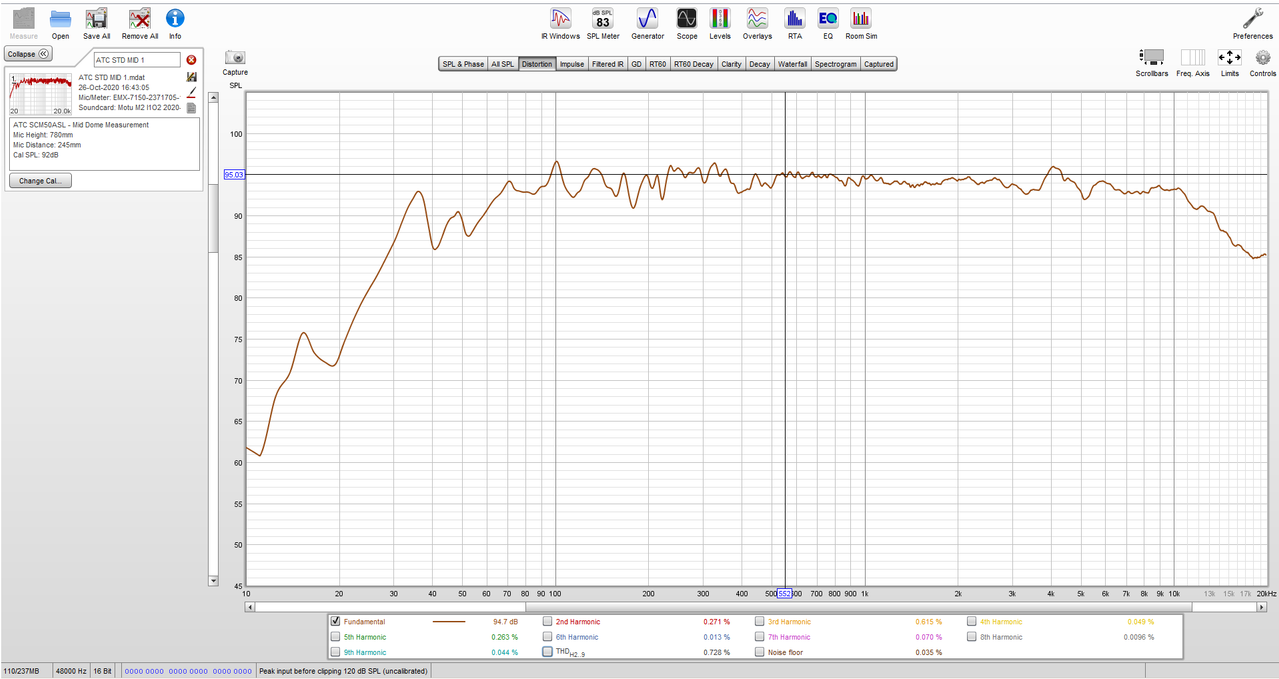This screenshot has height=679, width=1279.
Task: Click the Measure icon
Action: click(x=23, y=18)
